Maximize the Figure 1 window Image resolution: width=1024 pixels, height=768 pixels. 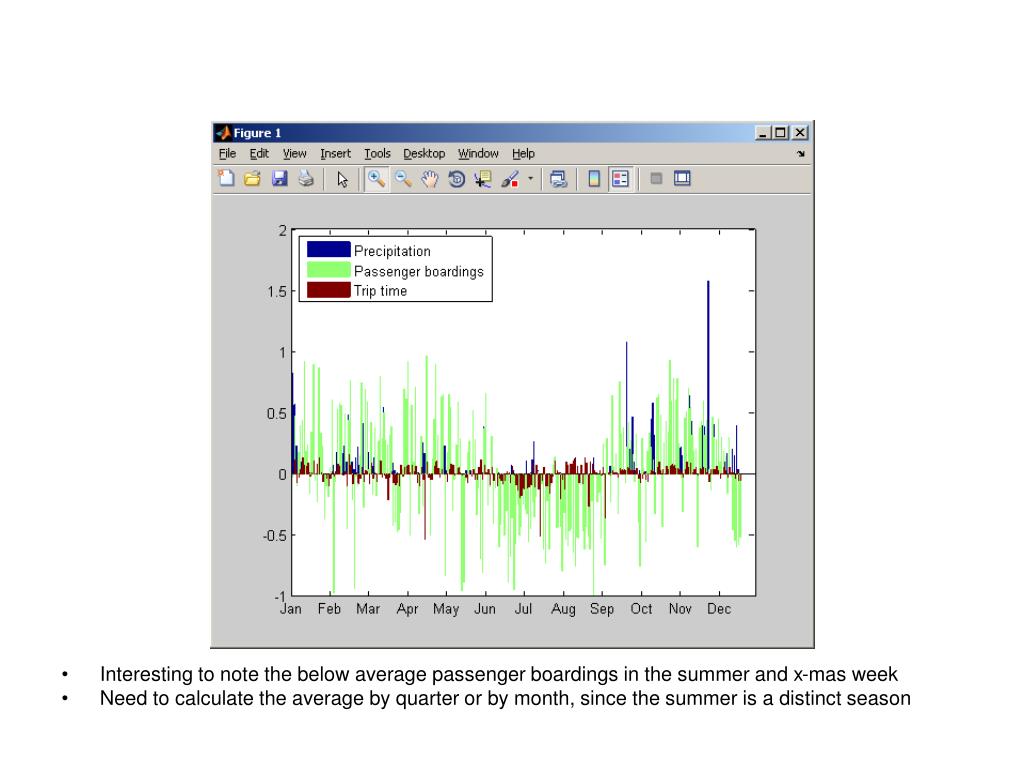(x=779, y=133)
